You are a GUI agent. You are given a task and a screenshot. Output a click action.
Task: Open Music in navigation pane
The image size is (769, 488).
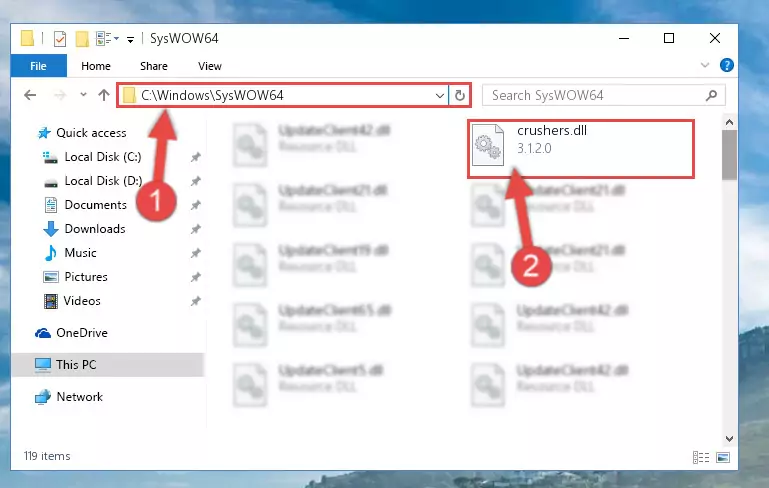[x=80, y=253]
